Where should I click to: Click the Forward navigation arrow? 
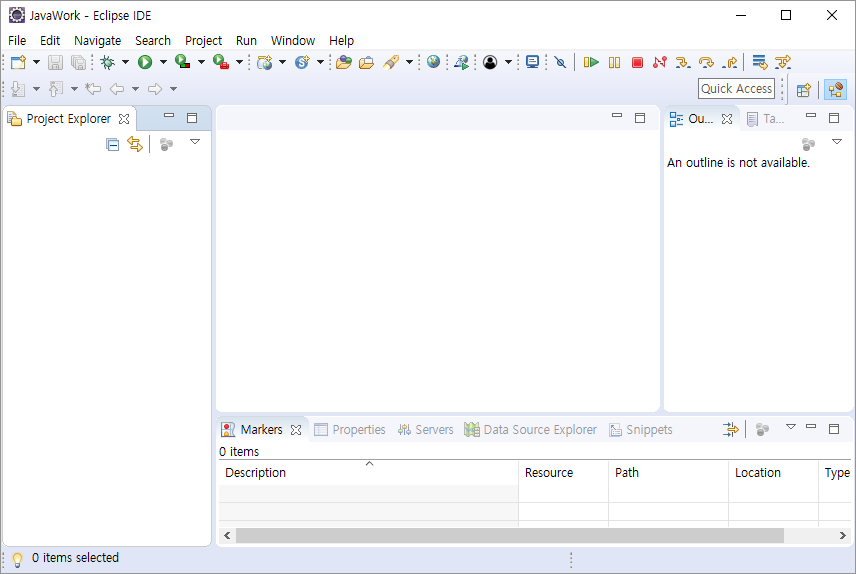pos(155,88)
